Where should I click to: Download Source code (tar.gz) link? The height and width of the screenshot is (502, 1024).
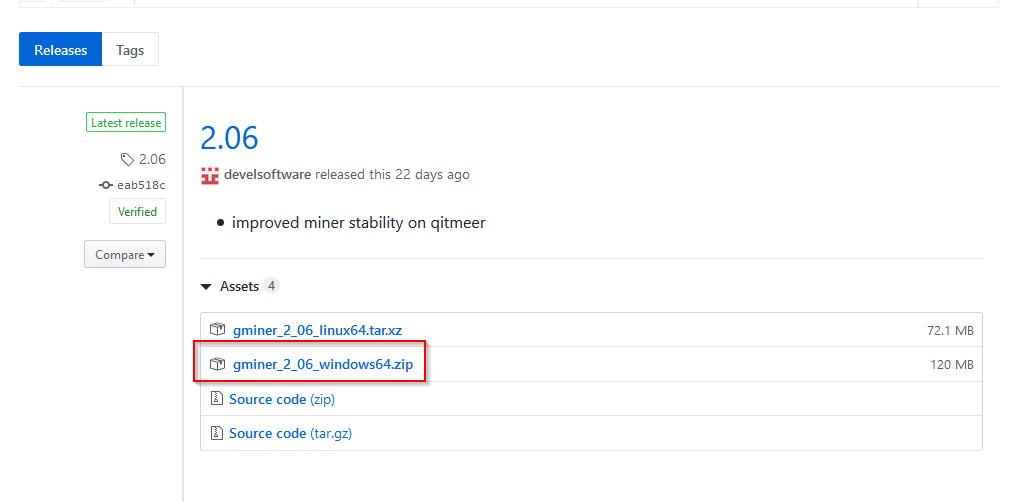pyautogui.click(x=291, y=433)
